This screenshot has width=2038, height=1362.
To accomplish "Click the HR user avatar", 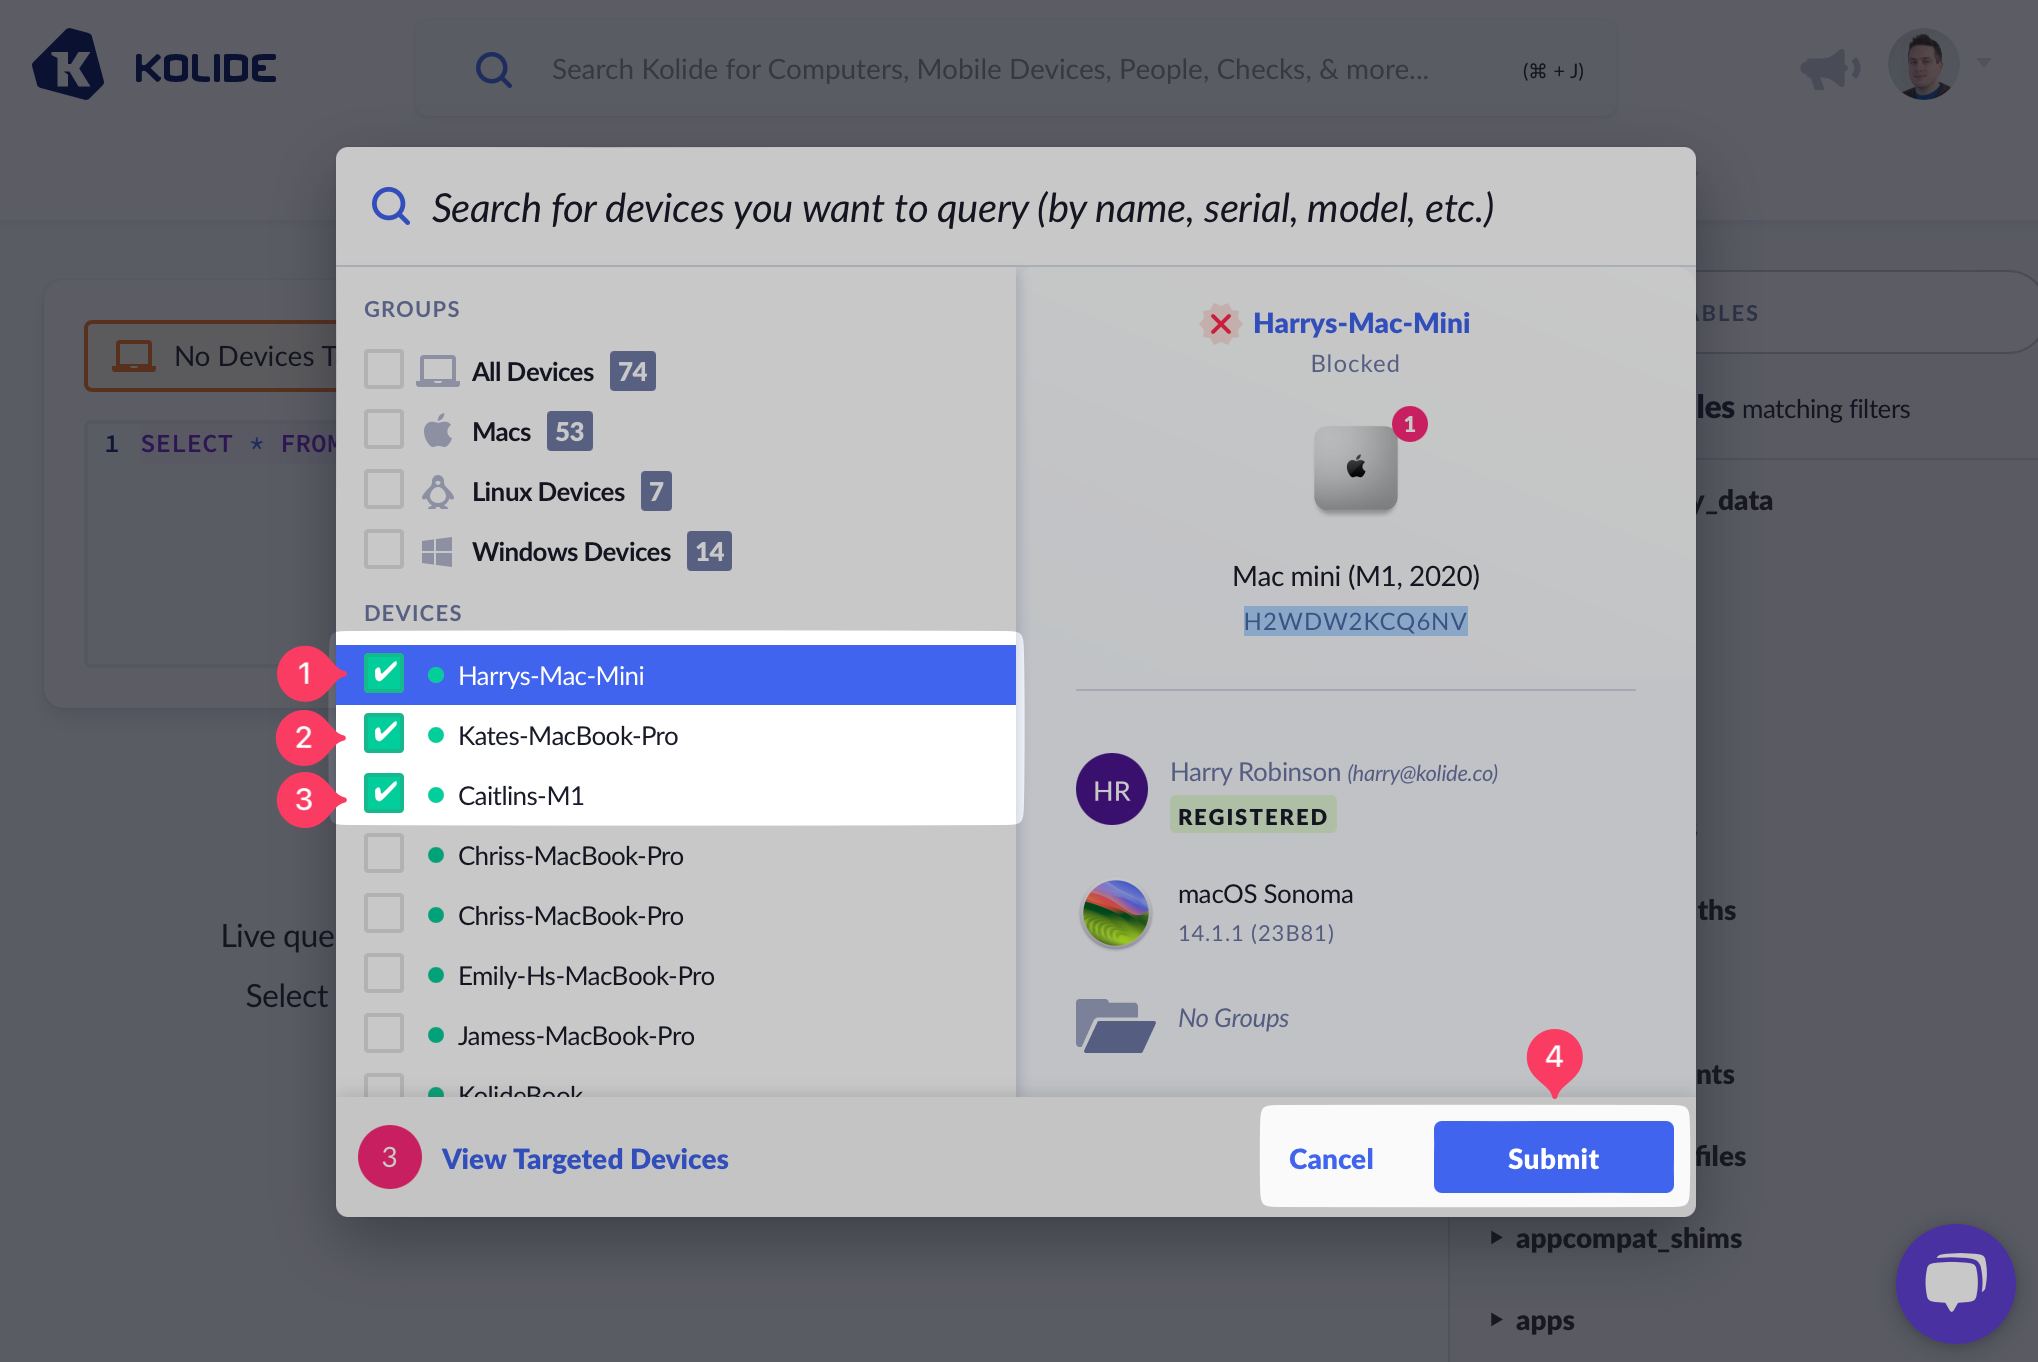I will pos(1111,790).
